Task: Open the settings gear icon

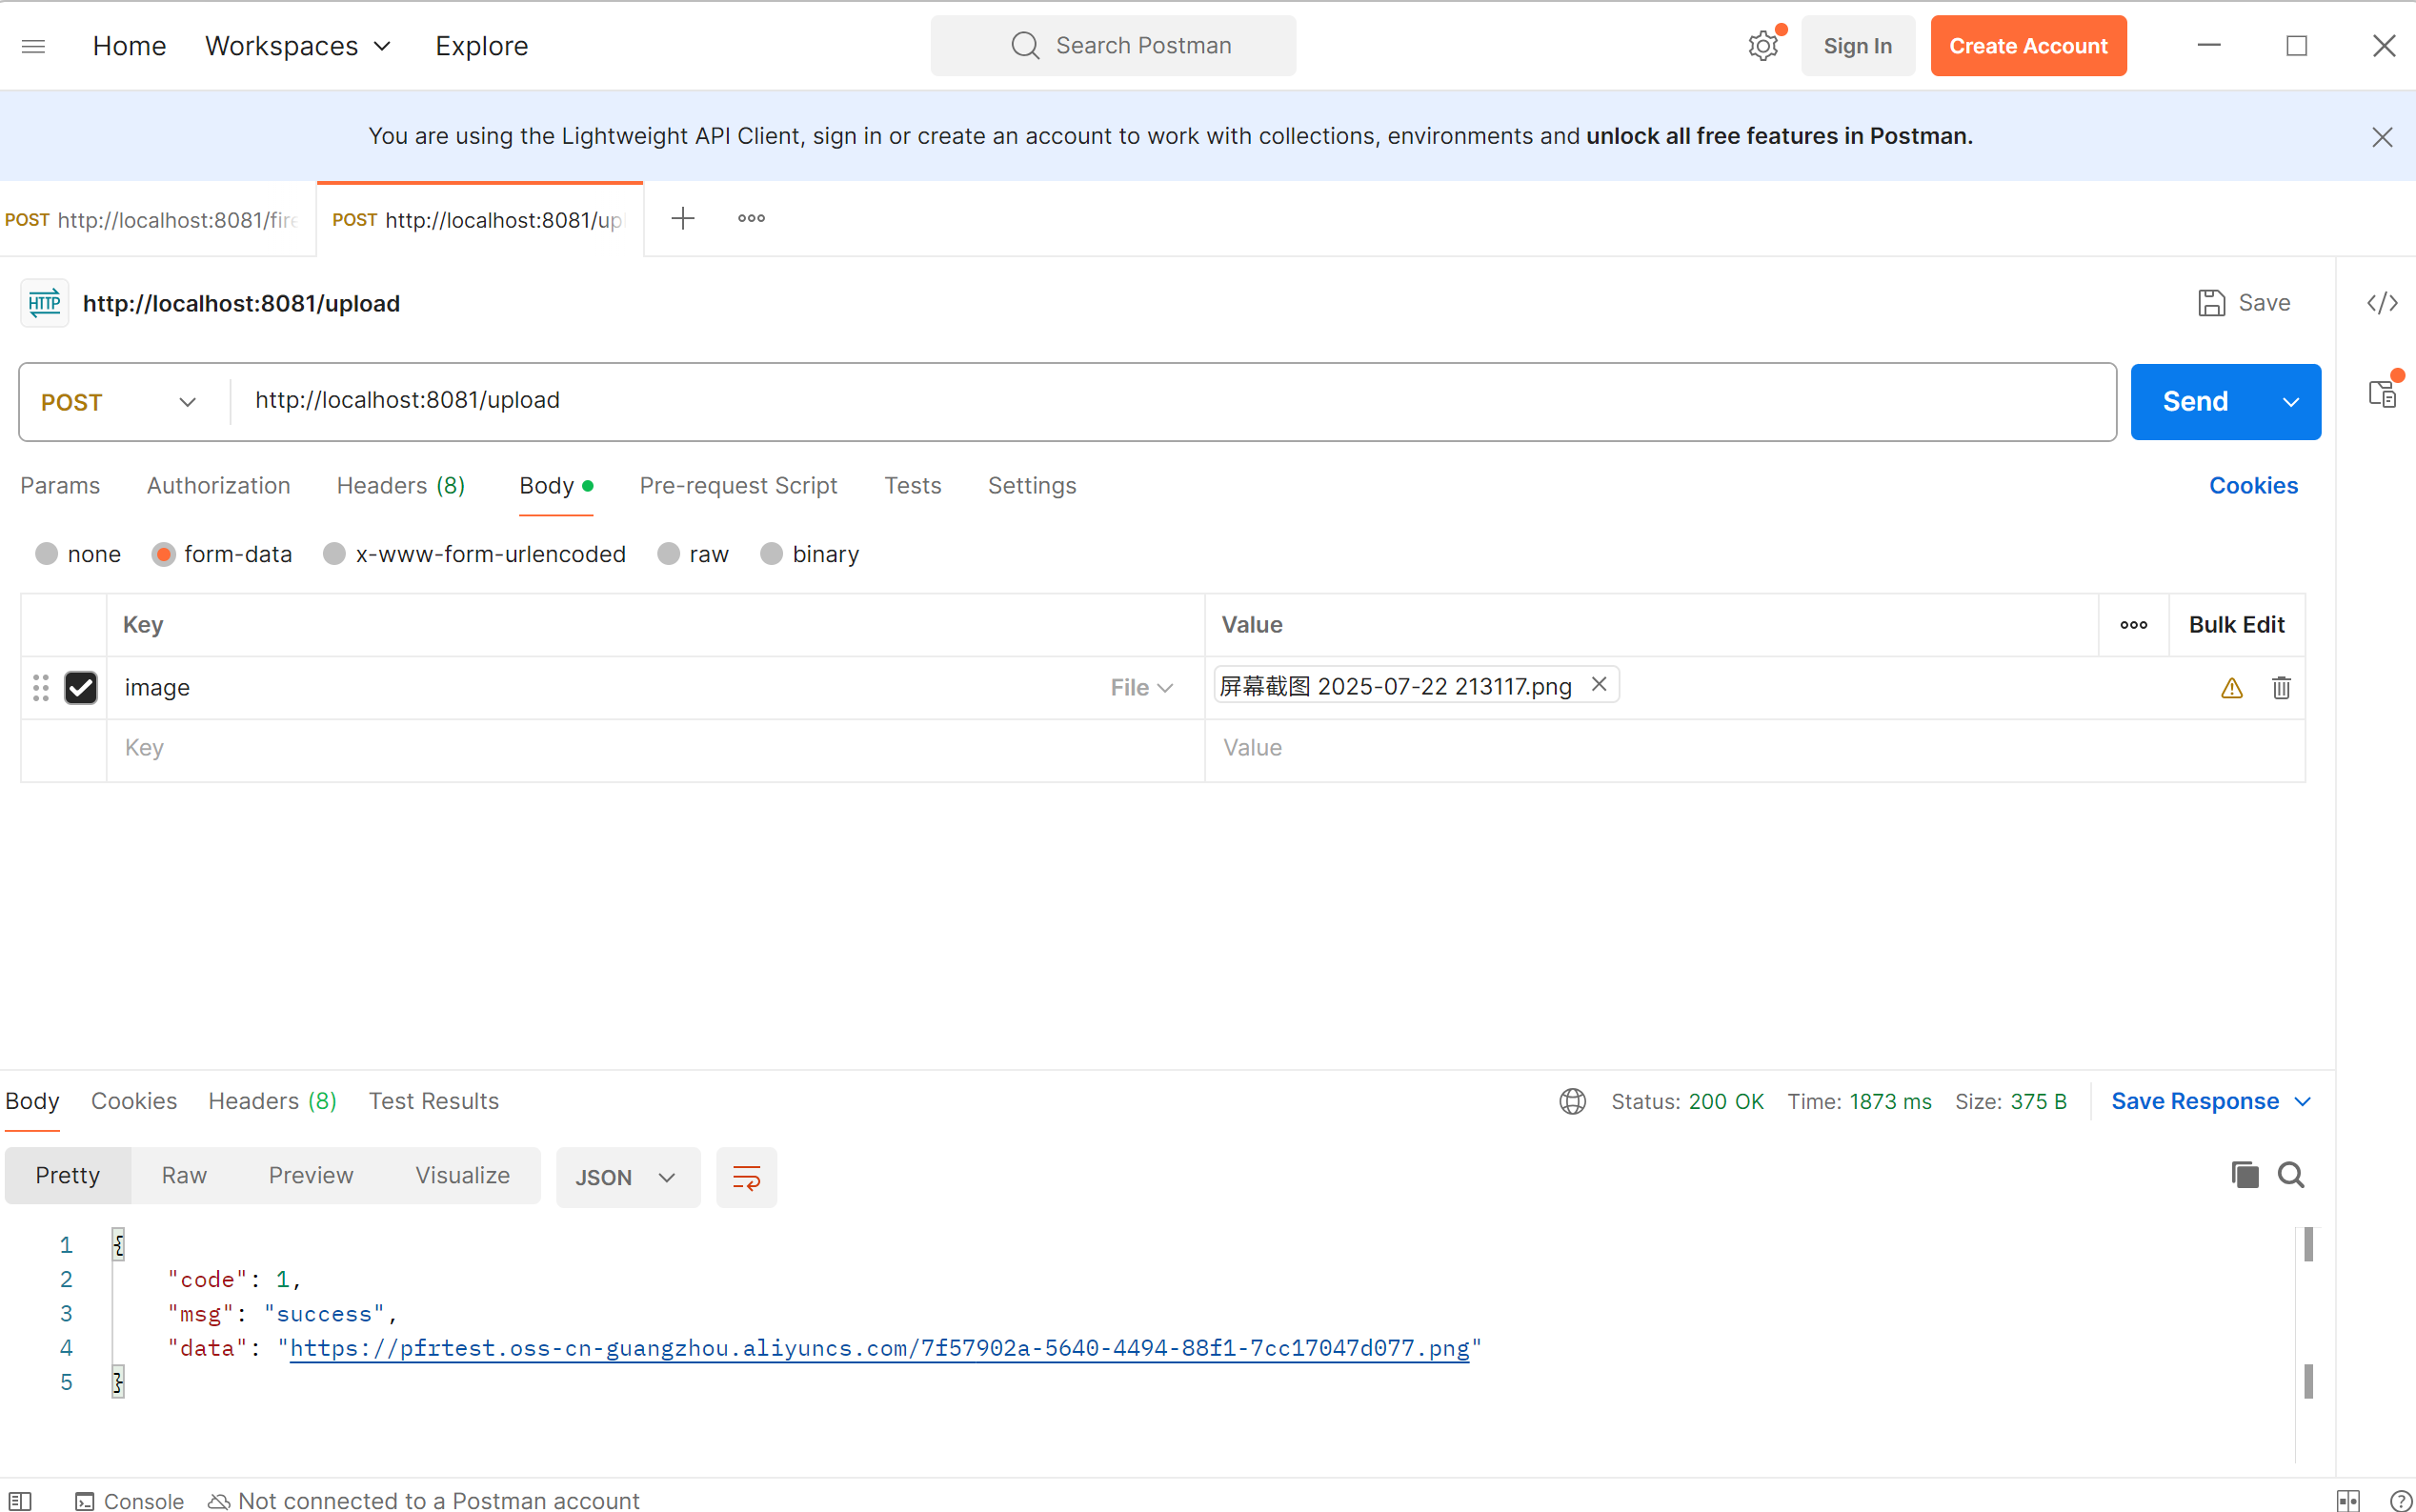Action: [x=1763, y=46]
